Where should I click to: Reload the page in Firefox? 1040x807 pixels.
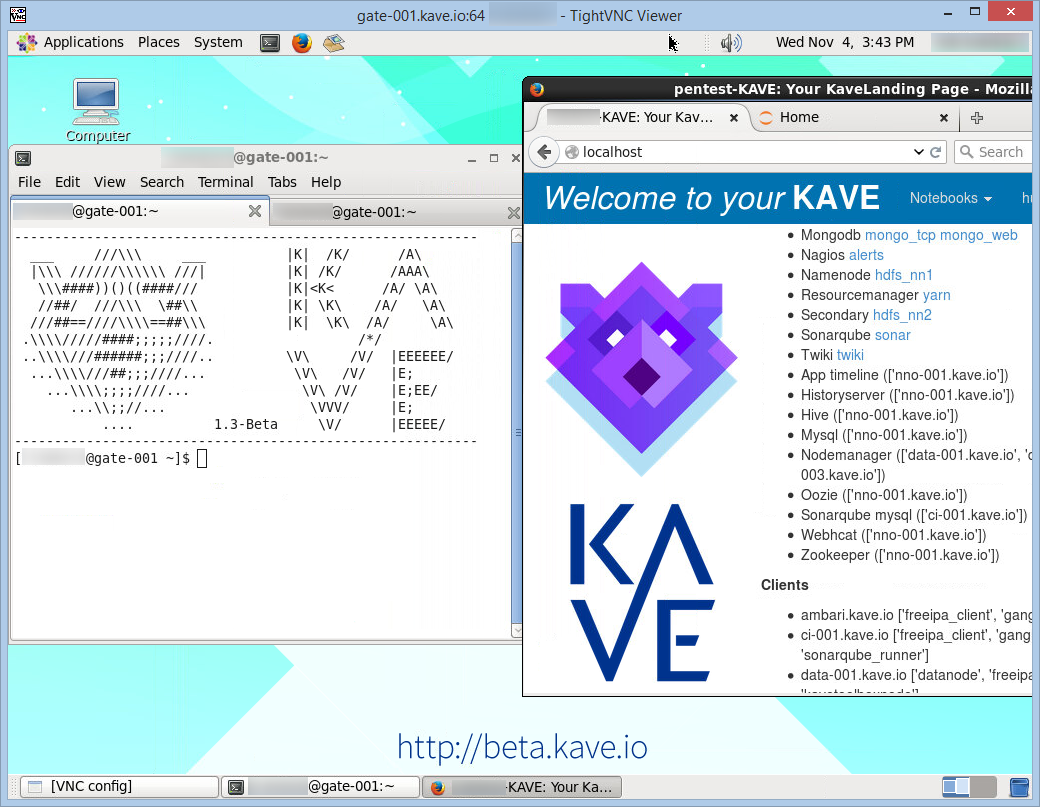pos(936,152)
